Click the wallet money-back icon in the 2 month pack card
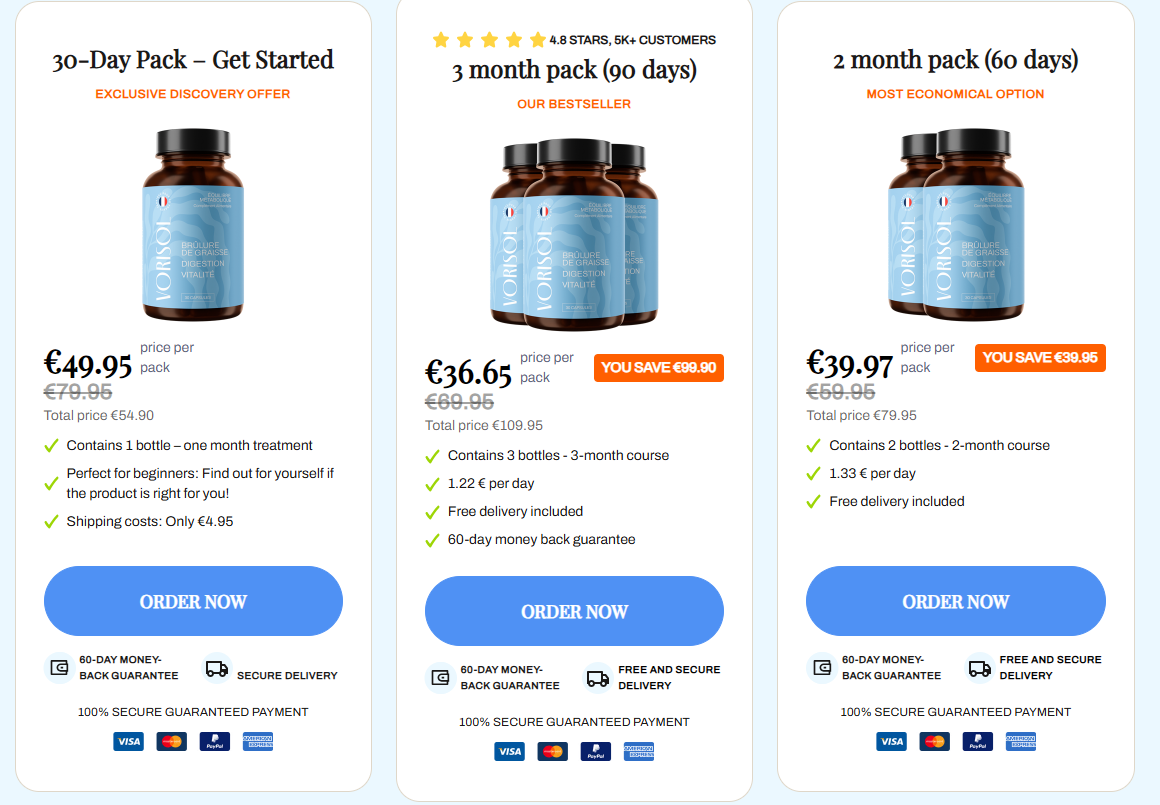This screenshot has height=805, width=1160. (x=821, y=667)
